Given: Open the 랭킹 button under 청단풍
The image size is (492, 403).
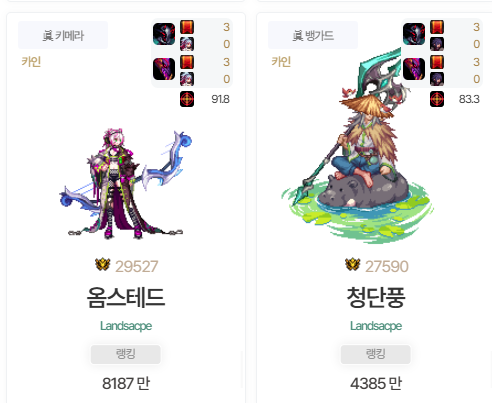Looking at the screenshot, I should (376, 354).
